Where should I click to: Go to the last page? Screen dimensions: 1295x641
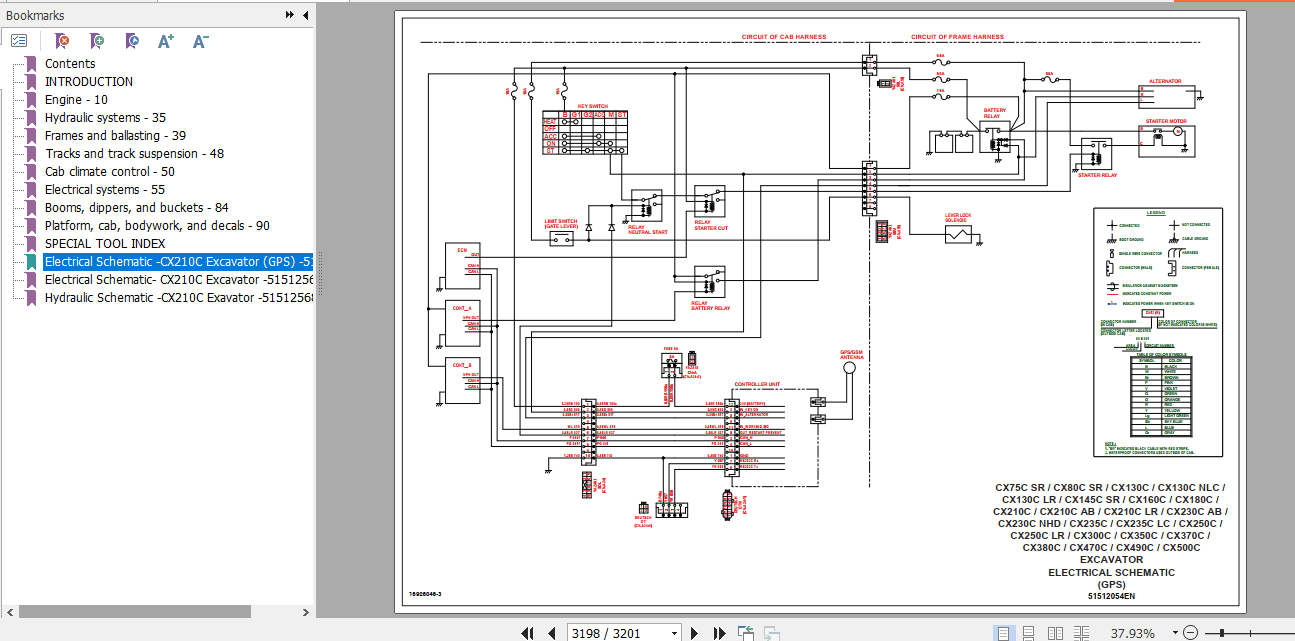point(718,633)
